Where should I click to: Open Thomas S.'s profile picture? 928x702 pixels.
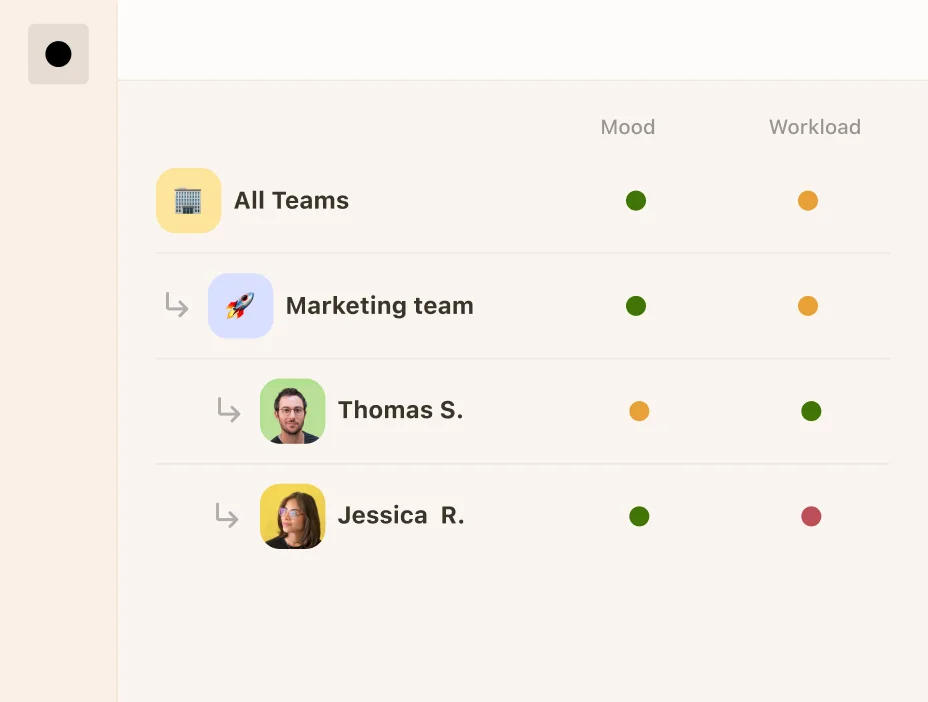(x=292, y=410)
